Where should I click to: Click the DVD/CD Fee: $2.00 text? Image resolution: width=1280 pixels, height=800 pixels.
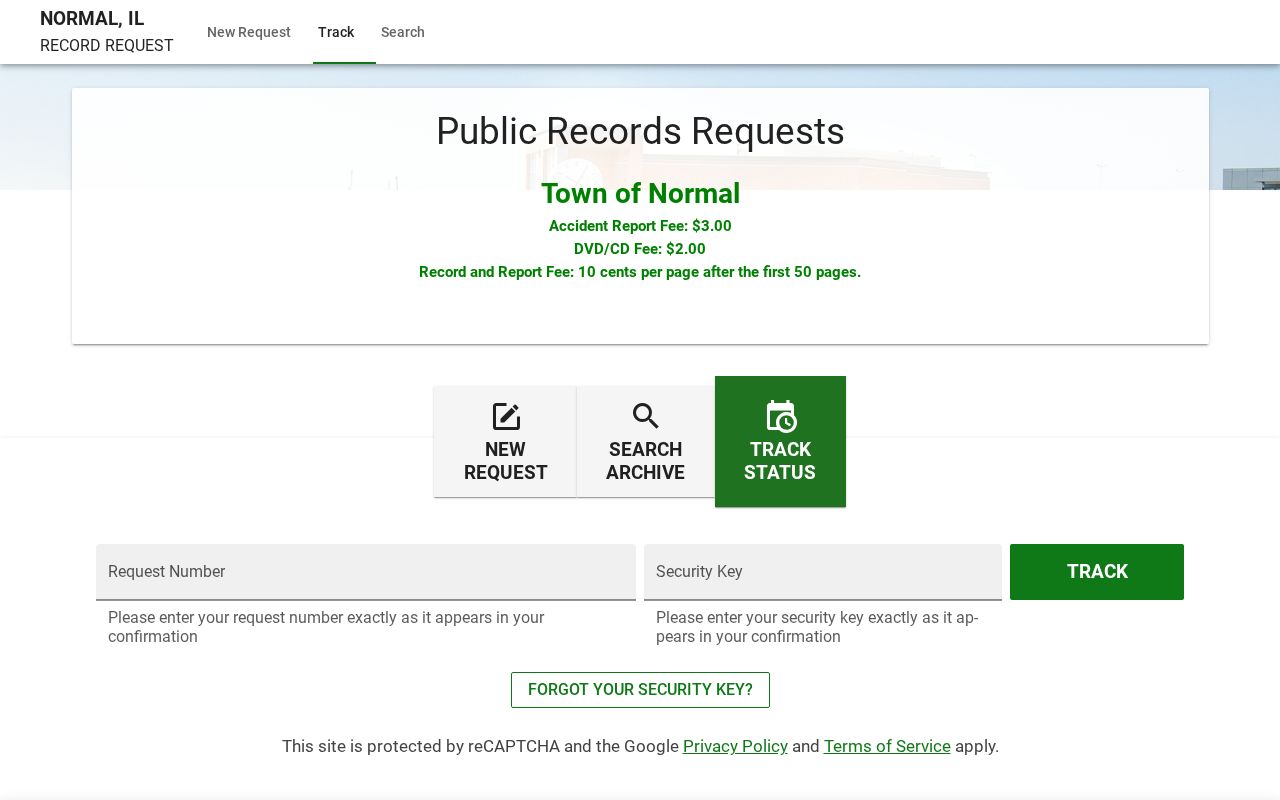click(640, 249)
